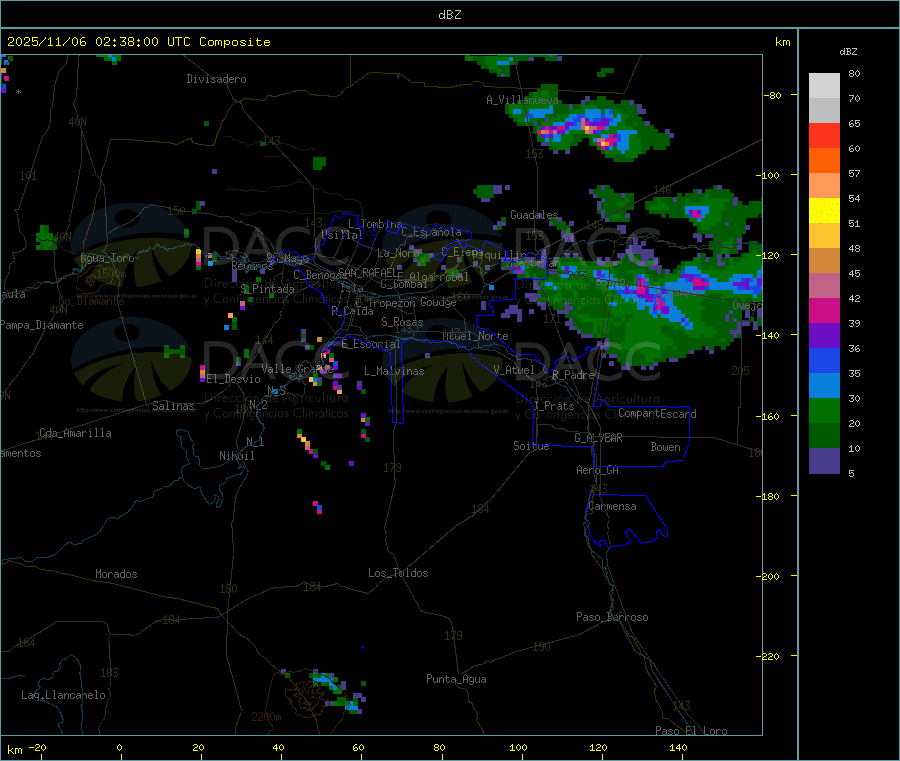
Task: Click the S_Pintada location label
Action: [x=267, y=289]
